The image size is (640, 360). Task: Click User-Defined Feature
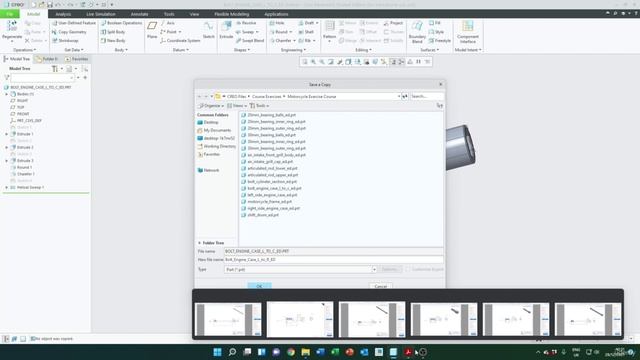pyautogui.click(x=73, y=23)
